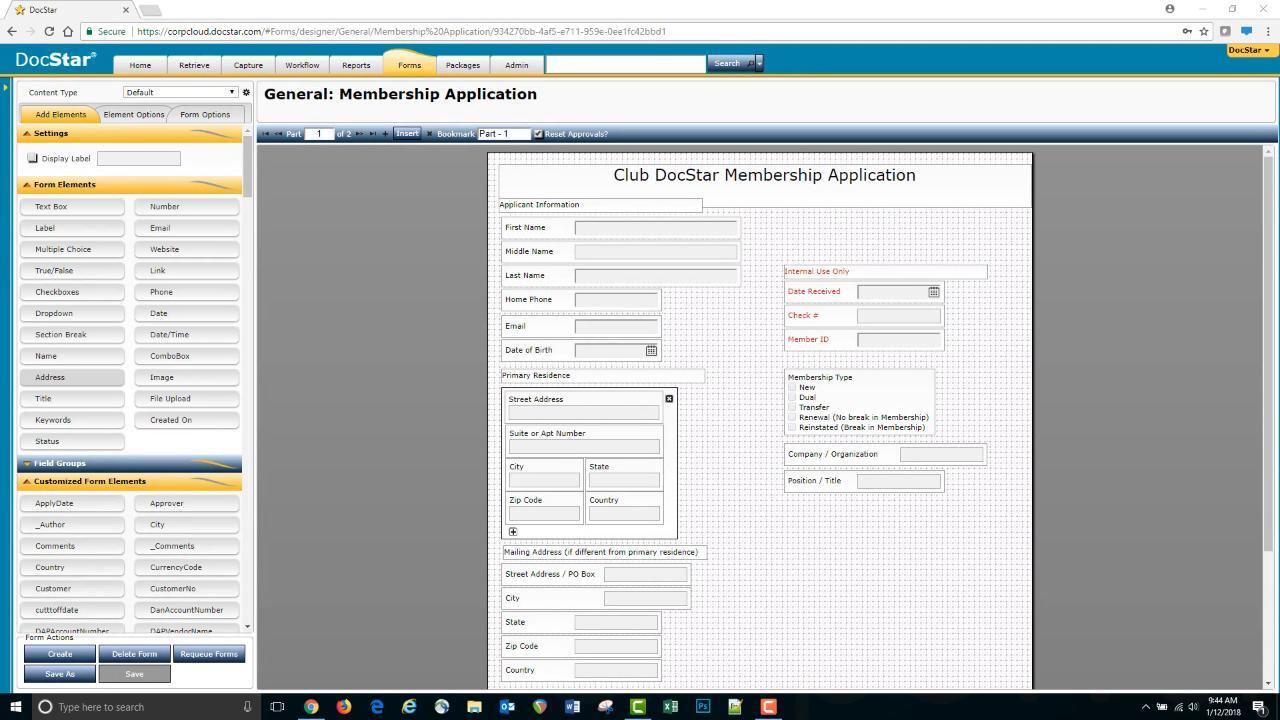The image size is (1280, 720).
Task: Collapse the Form Elements section
Action: pos(130,184)
